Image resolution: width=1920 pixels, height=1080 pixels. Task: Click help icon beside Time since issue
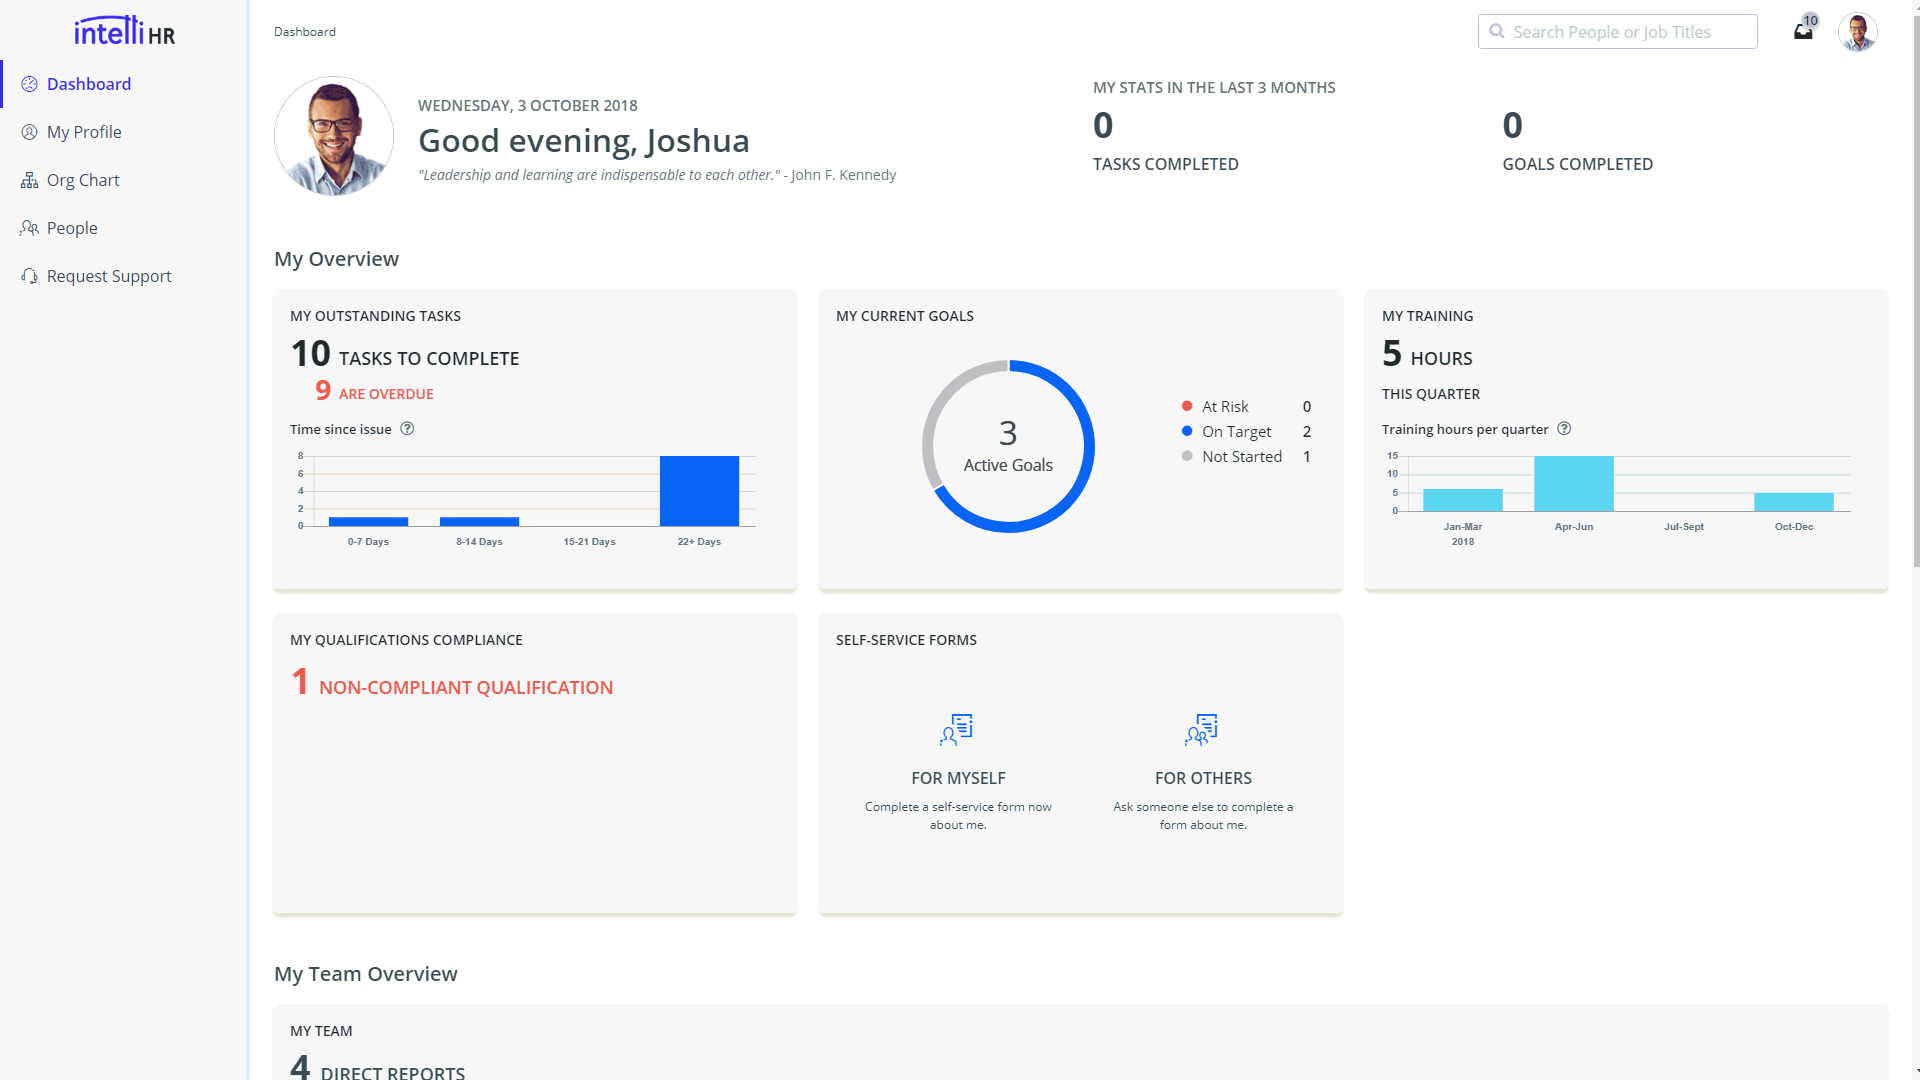click(407, 429)
